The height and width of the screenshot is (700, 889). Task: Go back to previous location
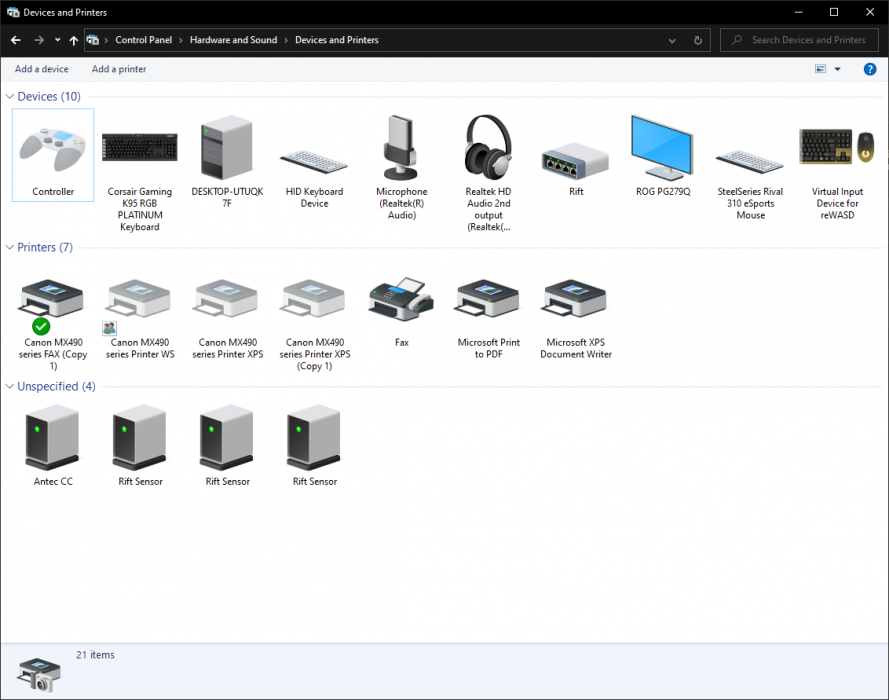coord(16,40)
